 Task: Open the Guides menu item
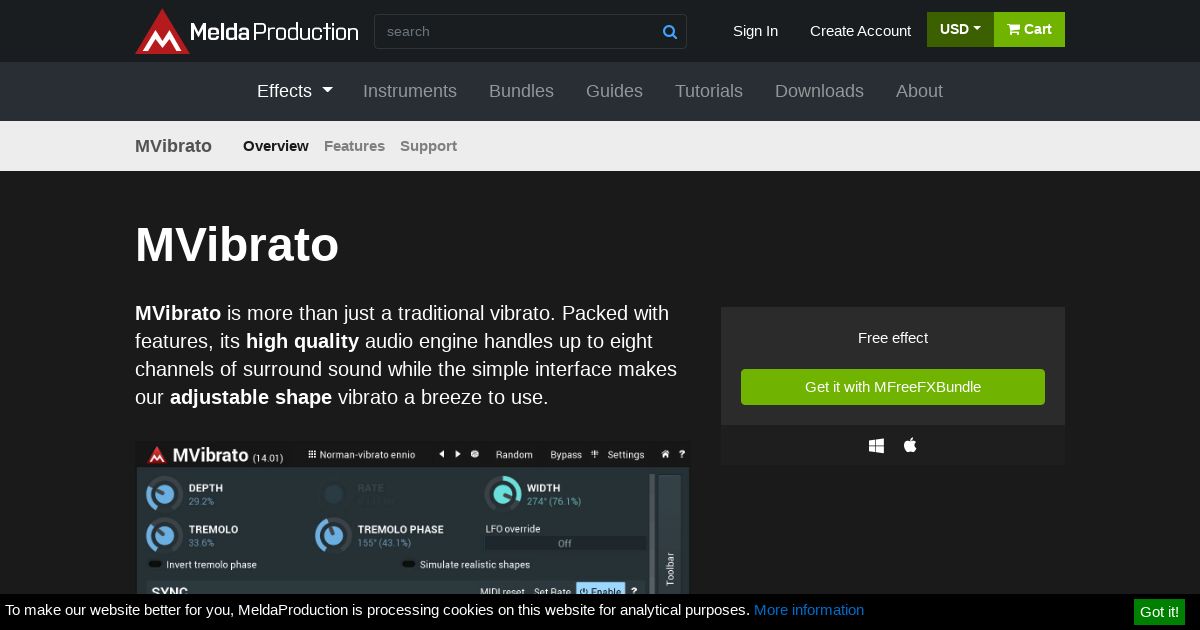[x=614, y=91]
